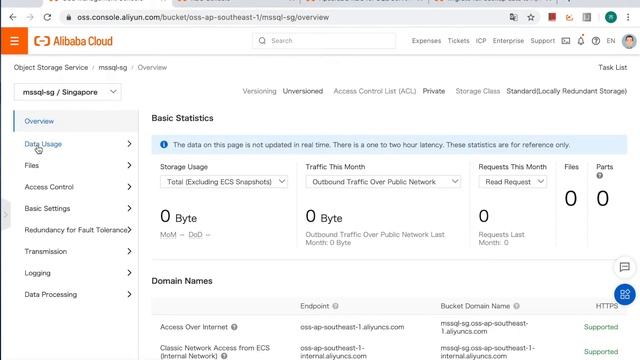
Task: Expand Redundancy for Fault Tolerance chevron
Action: pos(129,230)
